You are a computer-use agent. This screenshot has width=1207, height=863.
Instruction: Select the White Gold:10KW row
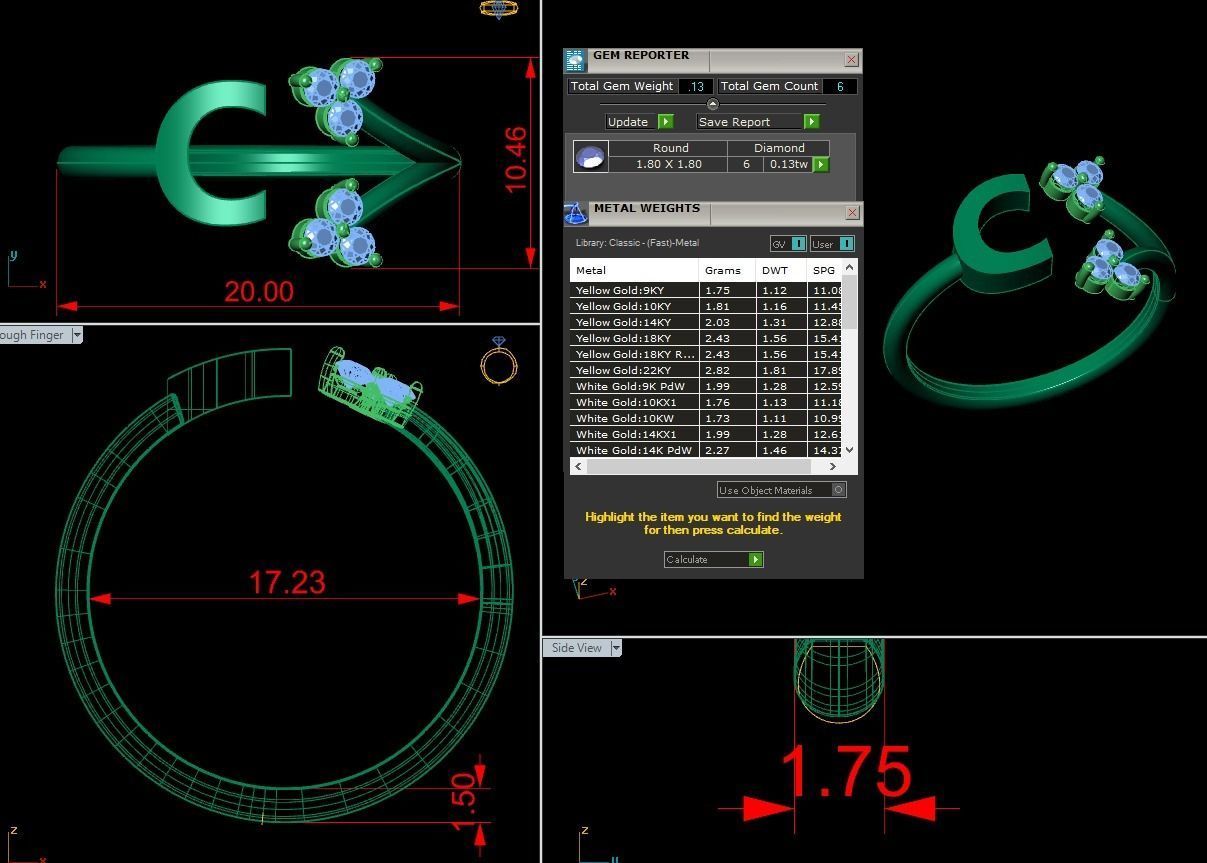634,418
